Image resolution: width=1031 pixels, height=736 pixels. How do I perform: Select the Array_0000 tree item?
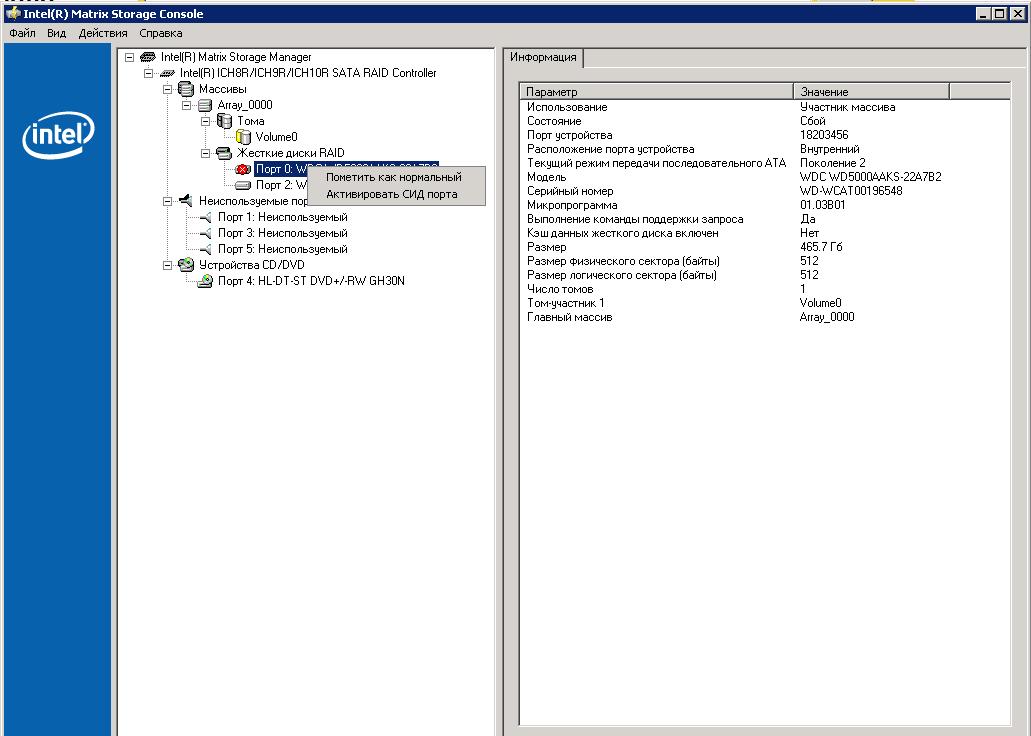[245, 105]
